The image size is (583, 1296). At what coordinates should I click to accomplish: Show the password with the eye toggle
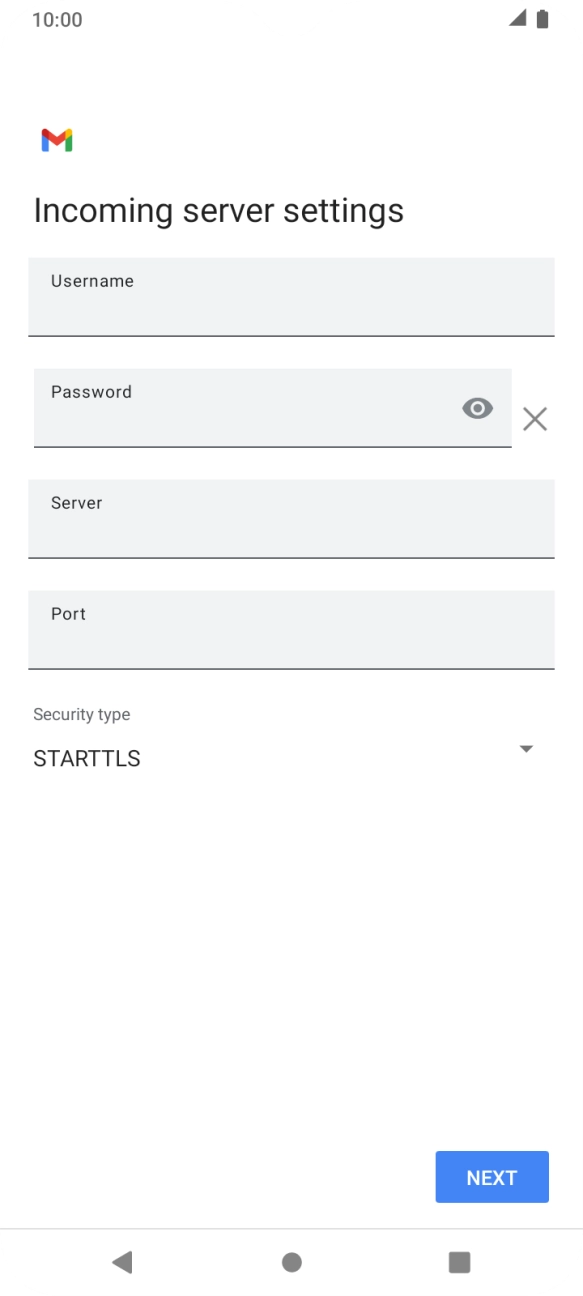[477, 408]
